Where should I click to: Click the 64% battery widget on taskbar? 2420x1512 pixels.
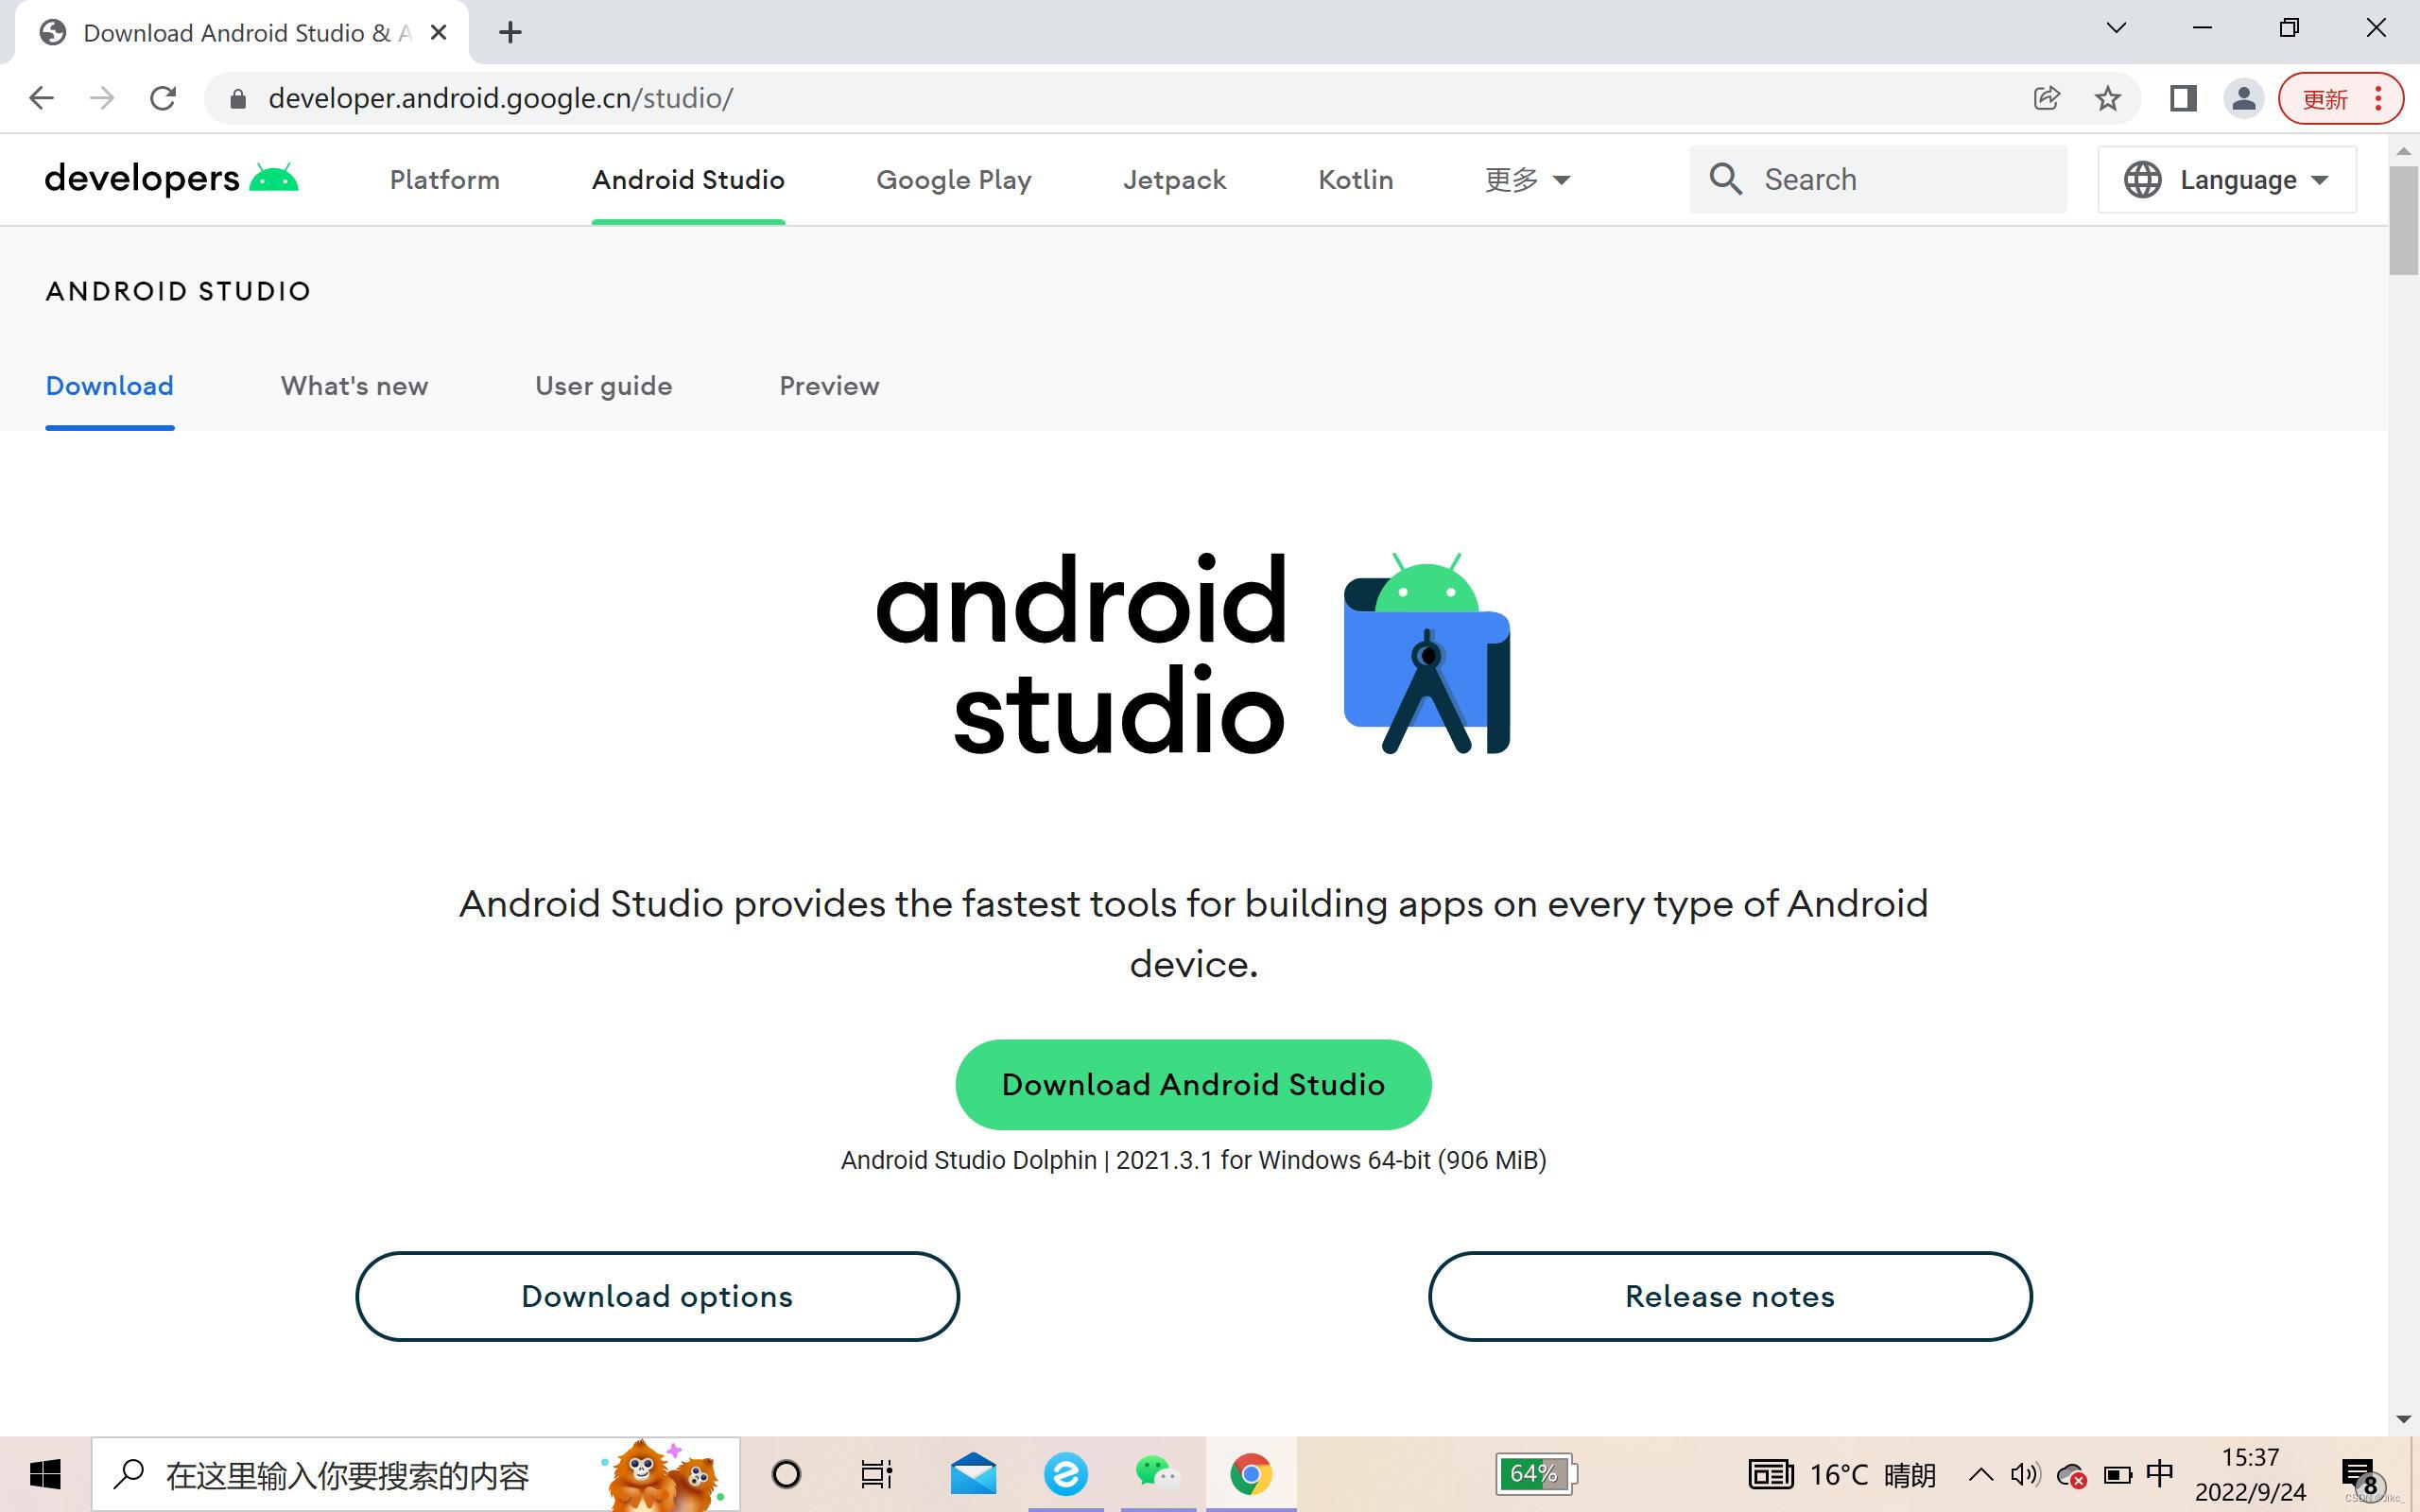point(1536,1473)
